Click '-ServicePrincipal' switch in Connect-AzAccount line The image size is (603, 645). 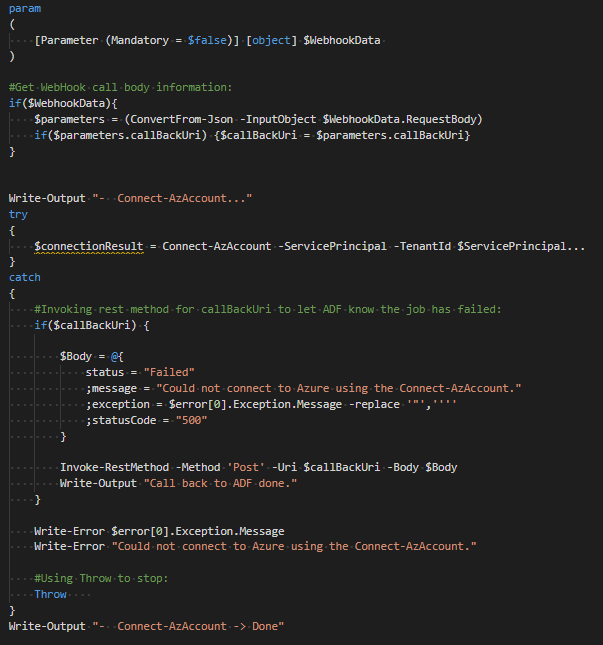[x=332, y=246]
